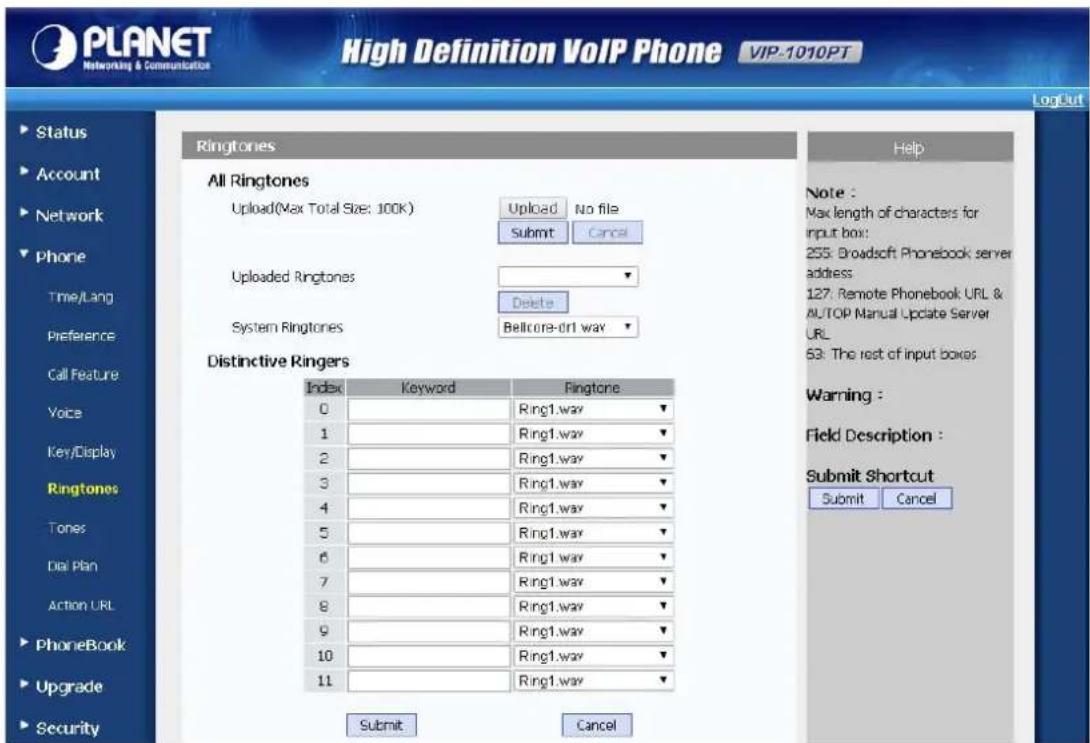This screenshot has height=743, width=1090.
Task: Expand the Upgrade menu
Action: tap(69, 687)
